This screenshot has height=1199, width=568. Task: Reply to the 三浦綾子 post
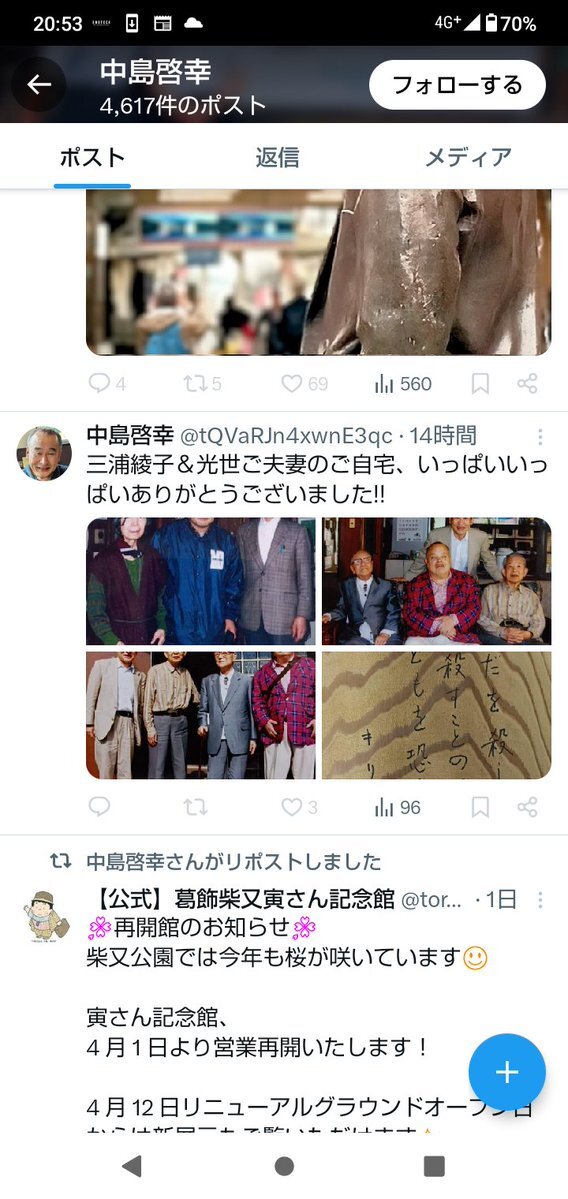point(99,807)
